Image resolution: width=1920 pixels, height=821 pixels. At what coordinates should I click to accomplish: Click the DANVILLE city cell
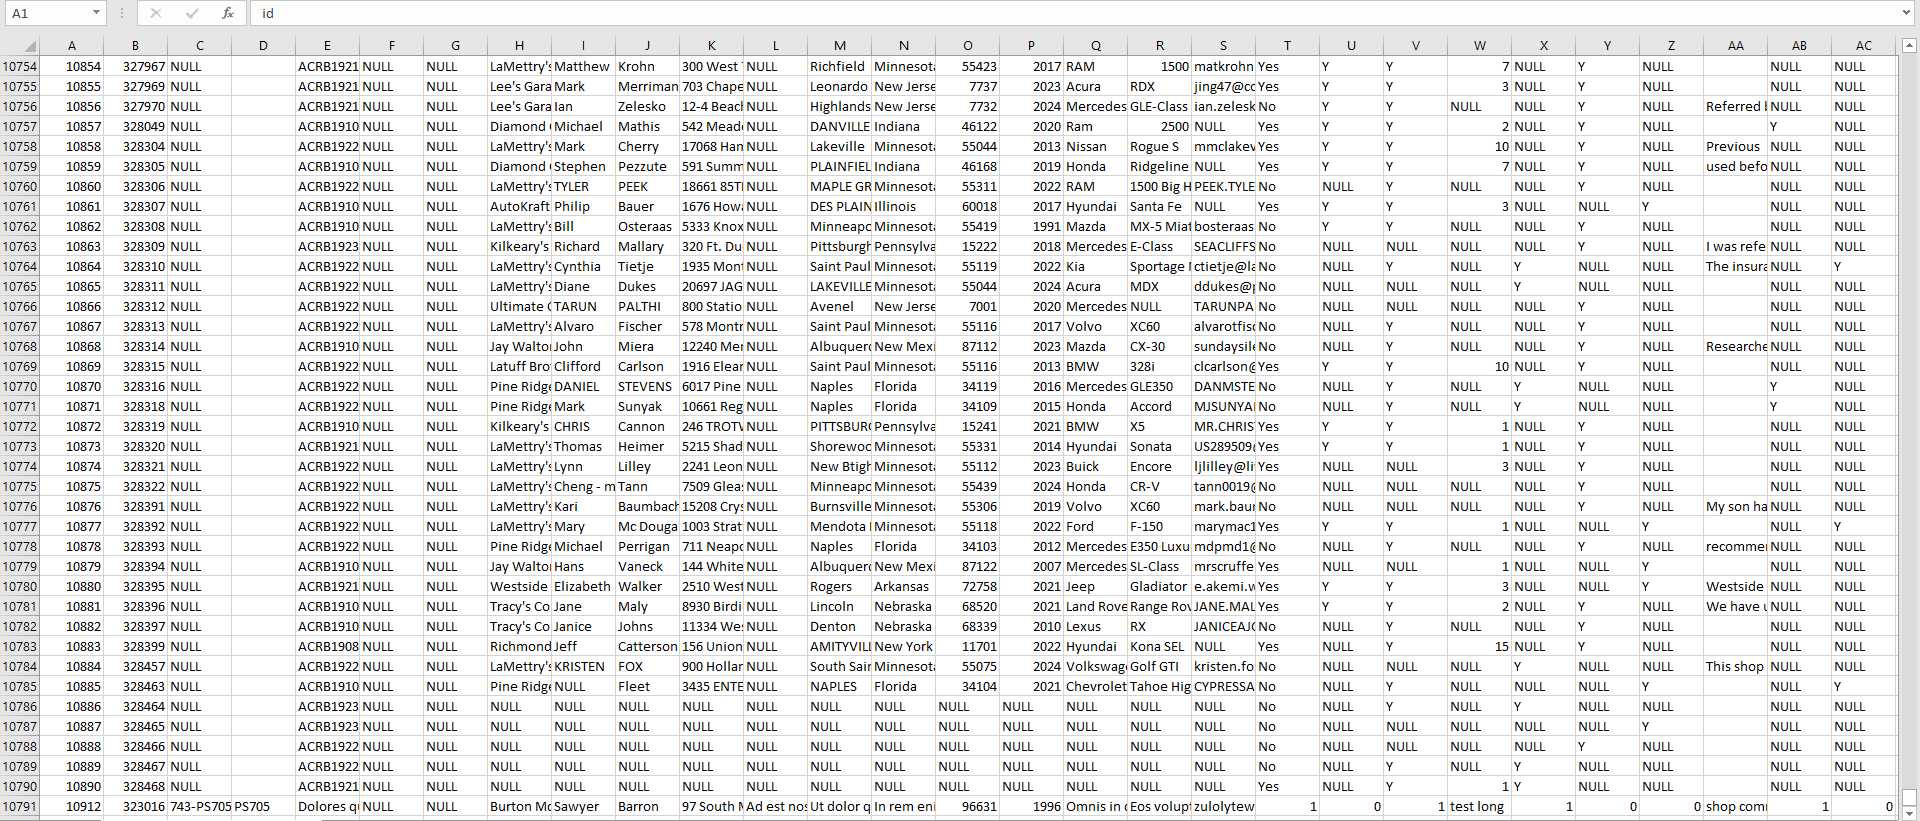pos(839,126)
